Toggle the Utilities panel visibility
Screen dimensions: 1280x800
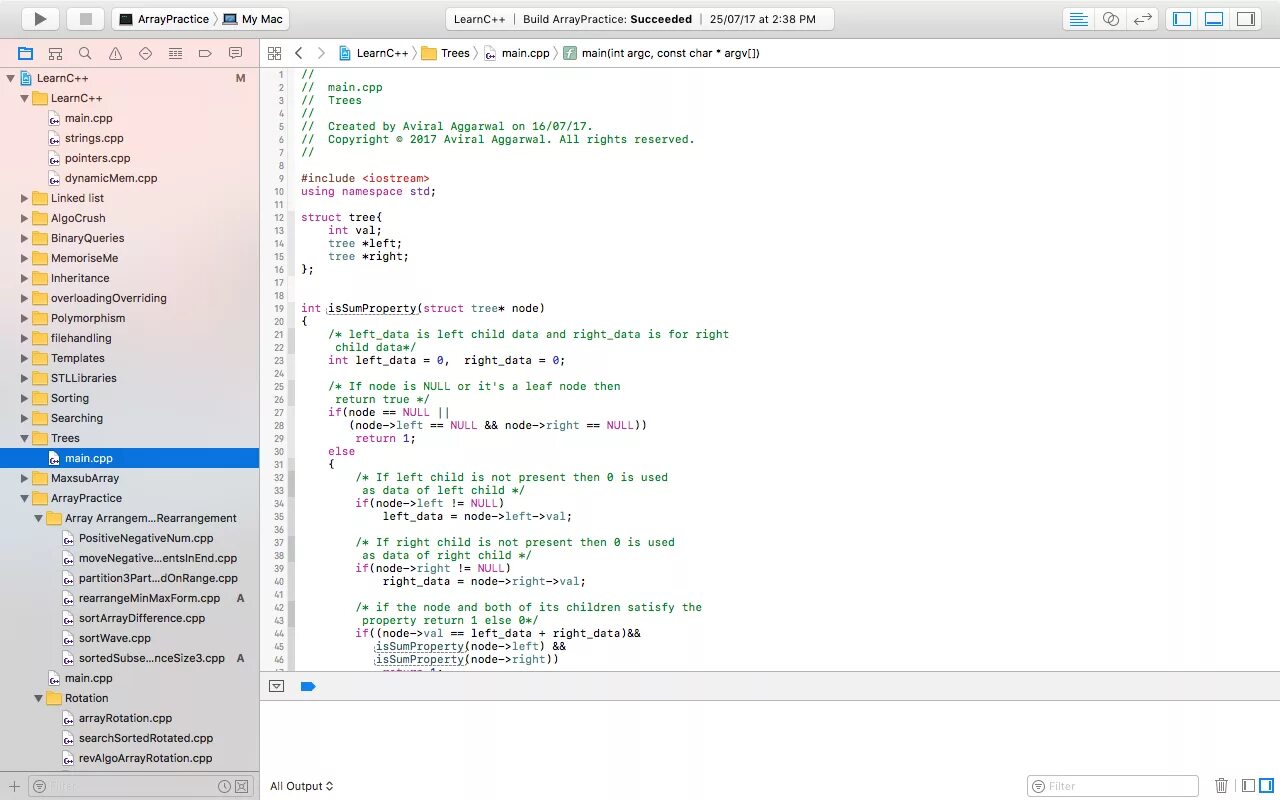[1246, 19]
